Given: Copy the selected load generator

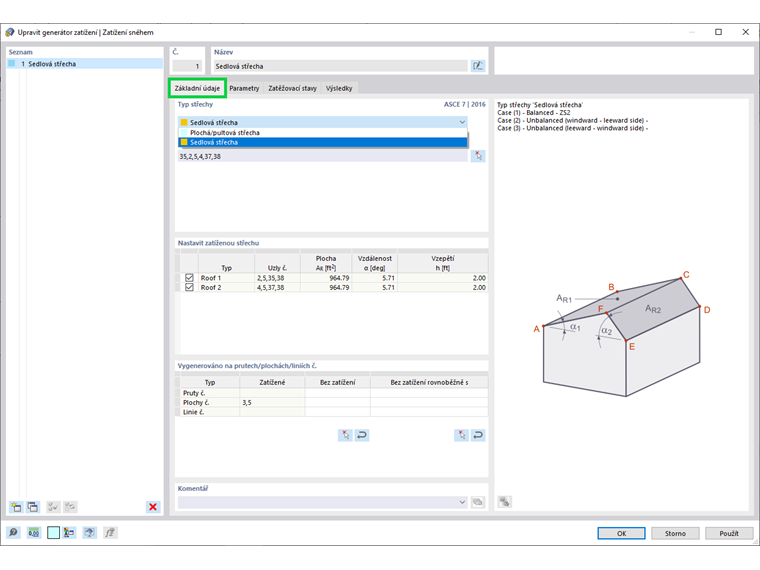Looking at the screenshot, I should click(x=33, y=507).
